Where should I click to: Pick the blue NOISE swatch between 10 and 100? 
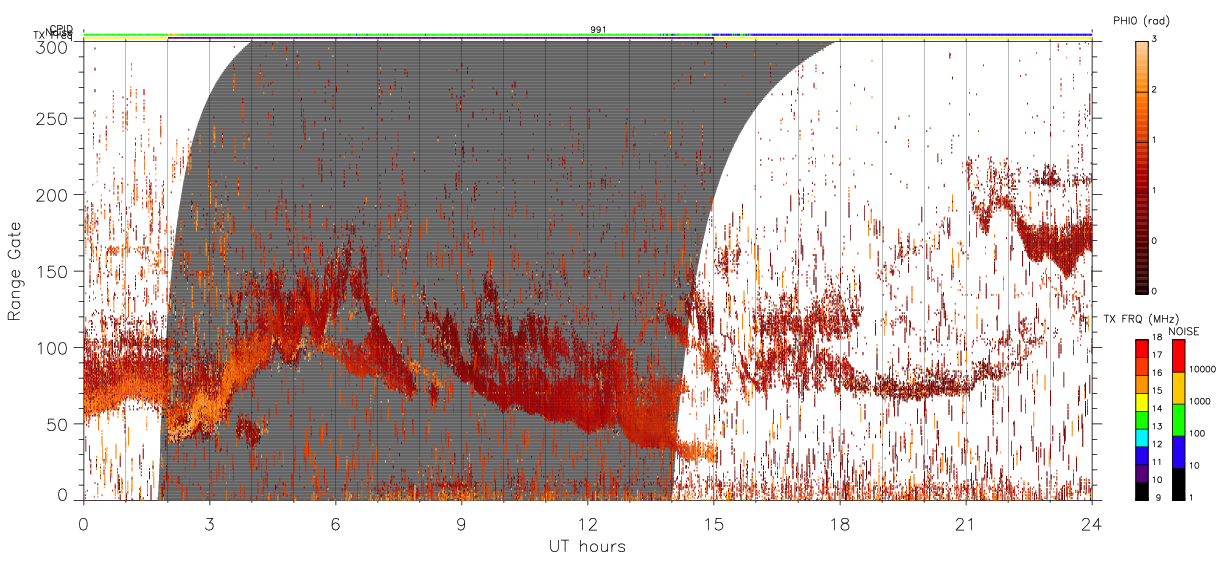pyautogui.click(x=1178, y=451)
